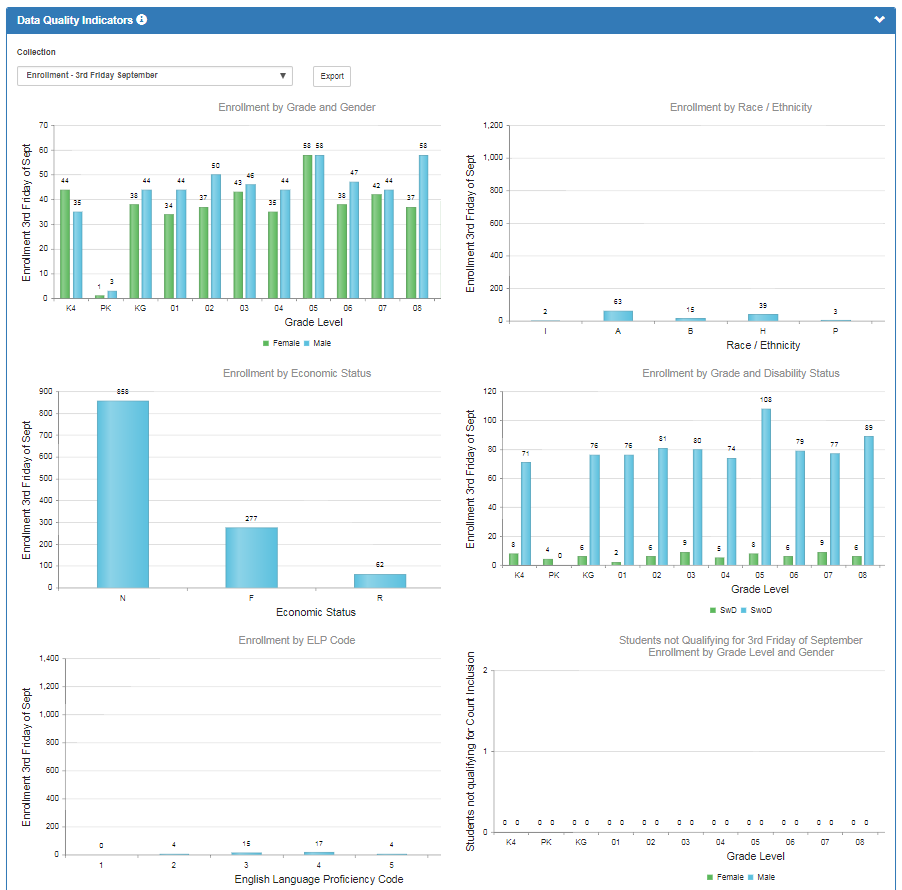Toggle Male legend in Grade and Gender chart
This screenshot has width=902, height=890.
click(x=318, y=343)
